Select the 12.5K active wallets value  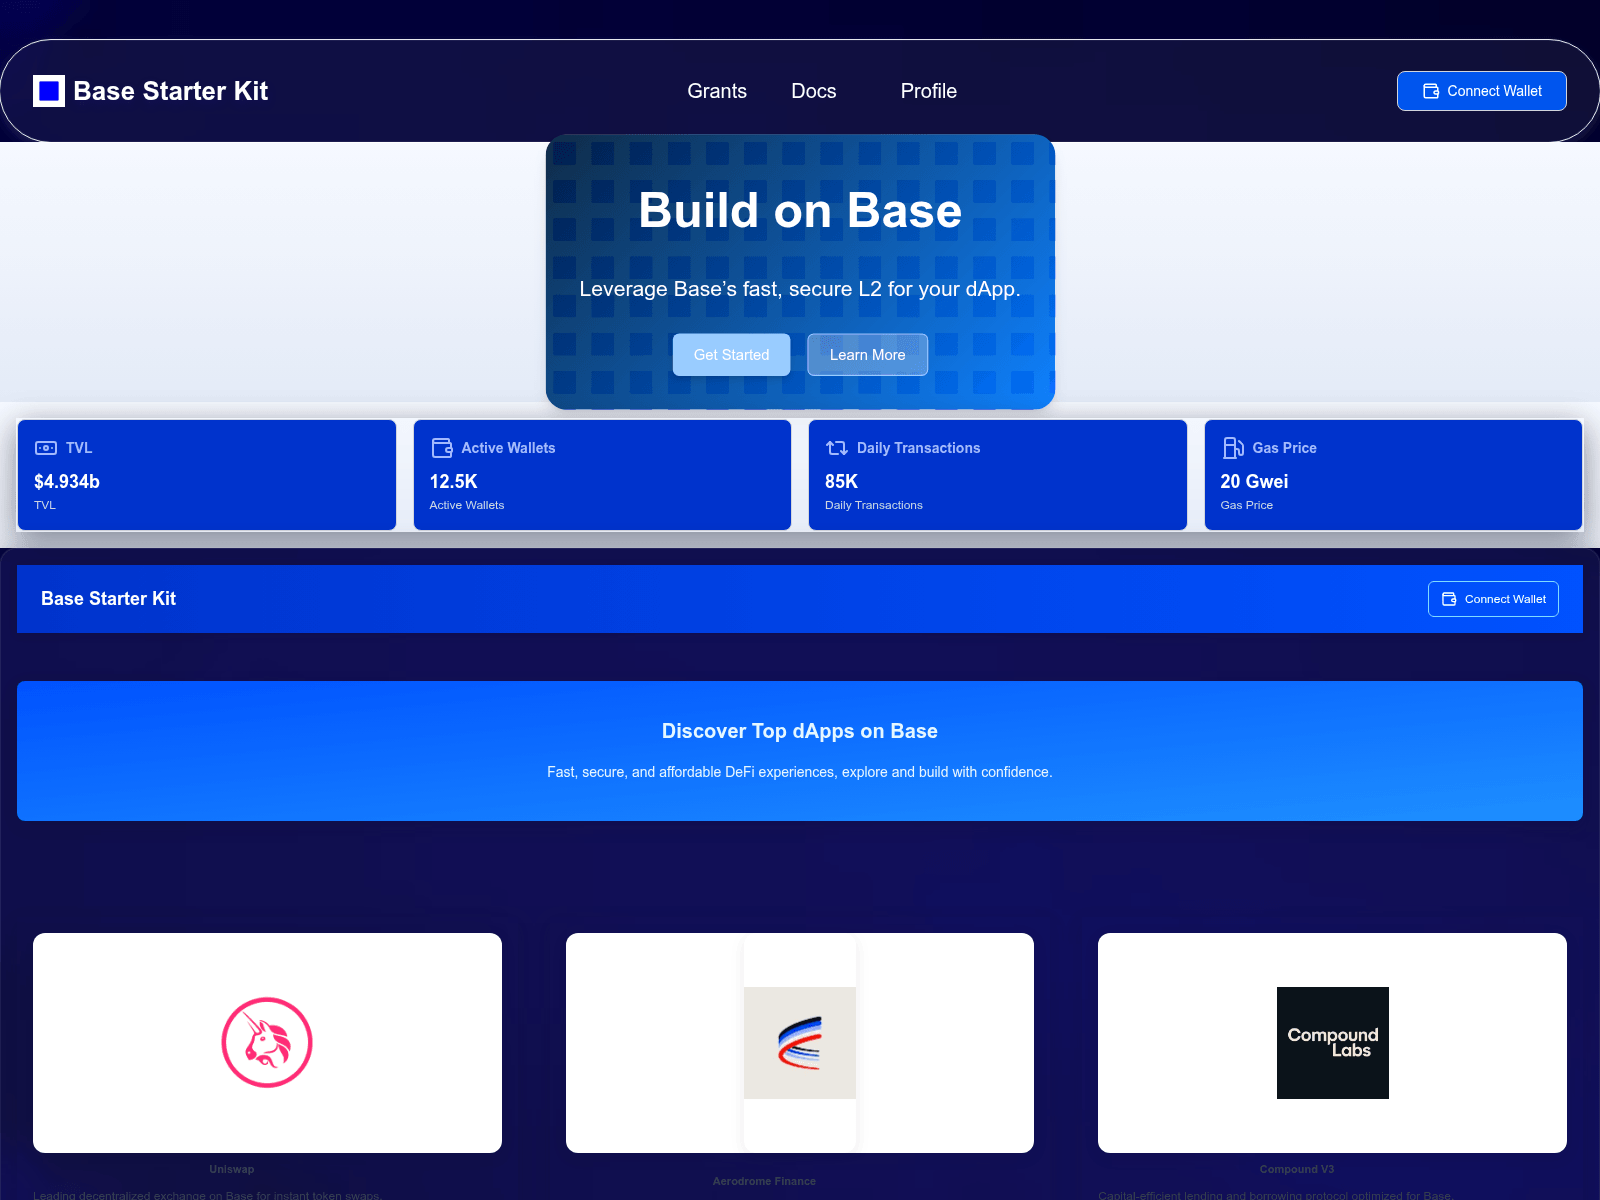pyautogui.click(x=454, y=481)
